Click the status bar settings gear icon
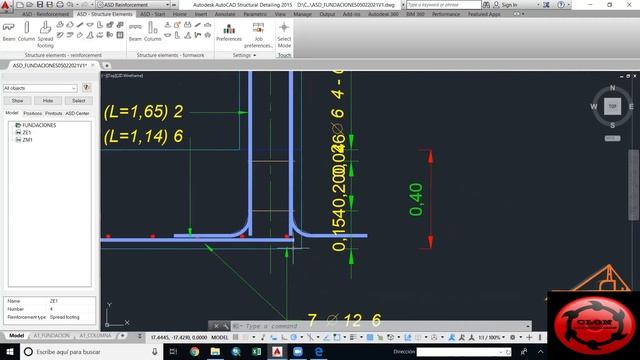The height and width of the screenshot is (360, 640). (513, 337)
